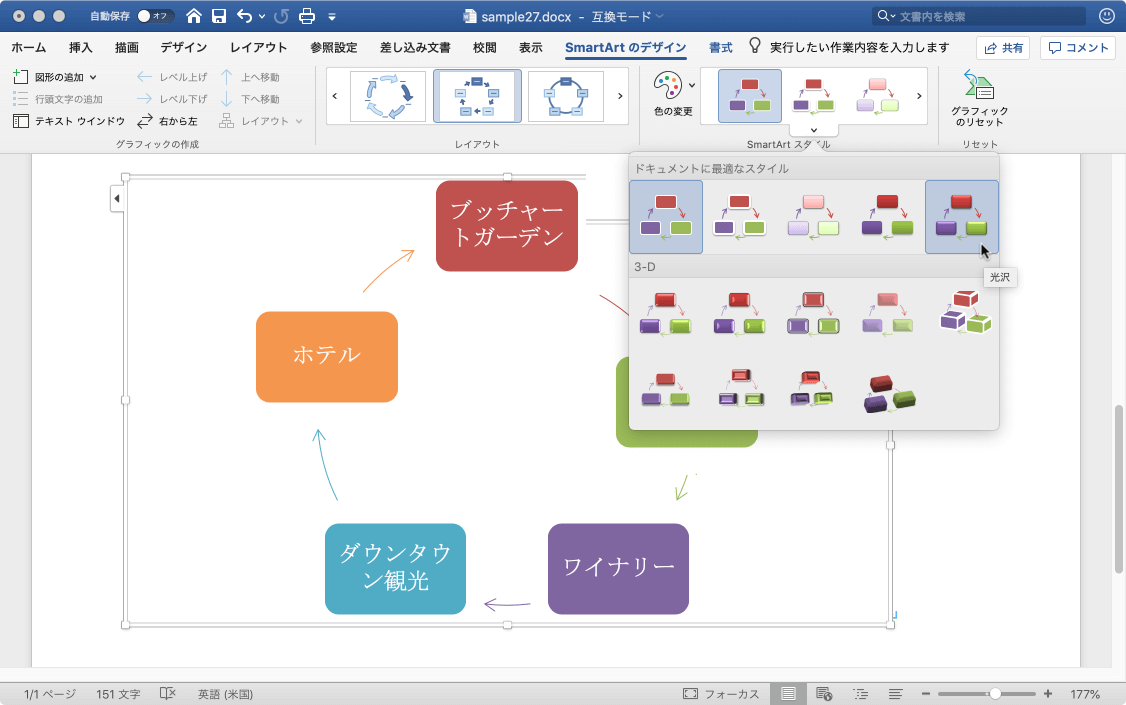The width and height of the screenshot is (1126, 705).
Task: Switch to the 挿入 tab
Action: [80, 47]
